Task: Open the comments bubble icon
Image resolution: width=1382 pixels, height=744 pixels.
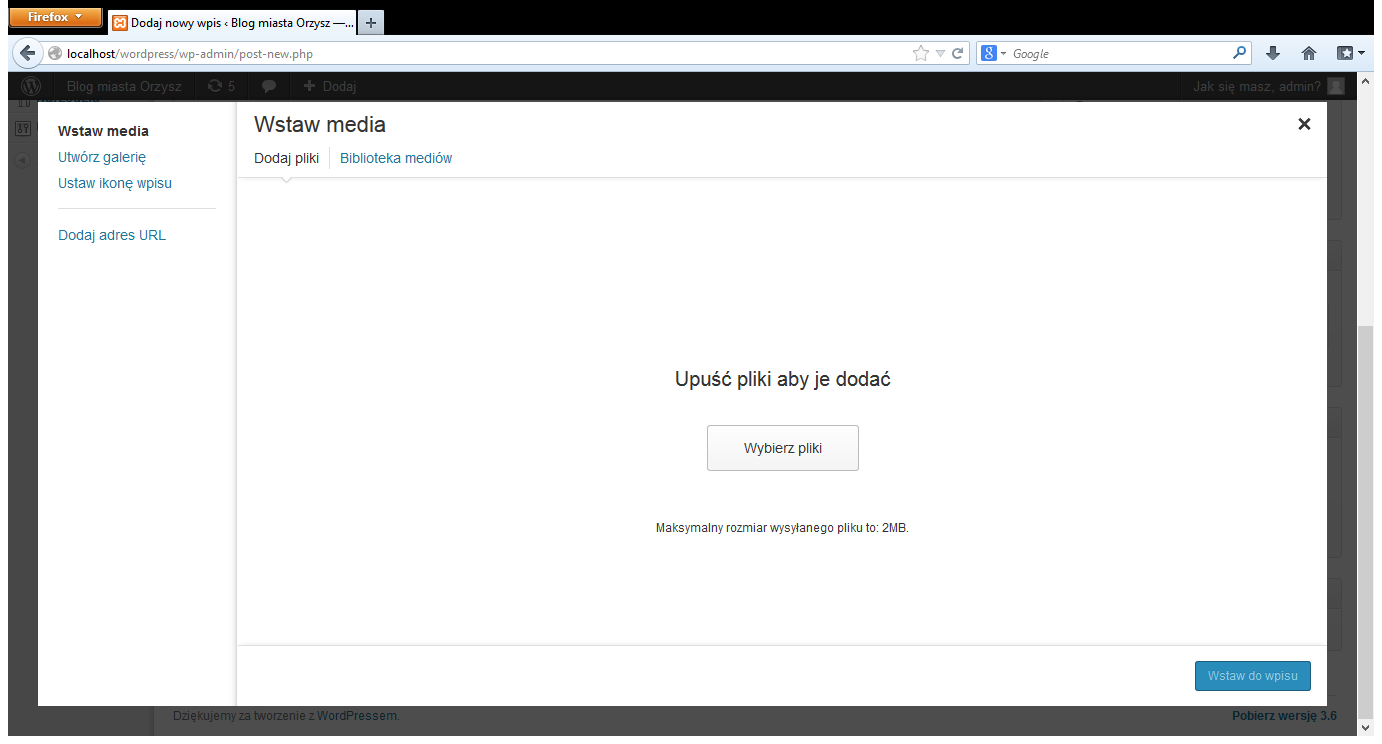Action: (269, 86)
